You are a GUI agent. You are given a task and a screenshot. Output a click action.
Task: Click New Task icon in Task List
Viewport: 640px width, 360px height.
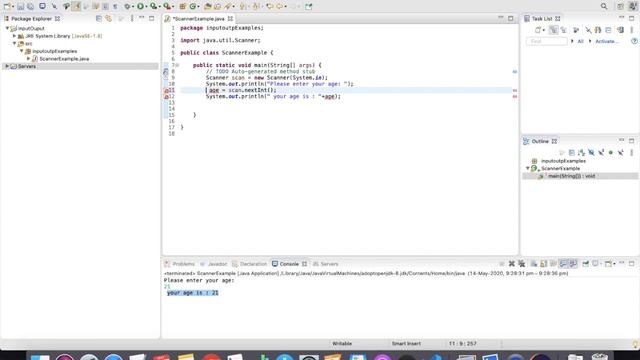coord(538,30)
